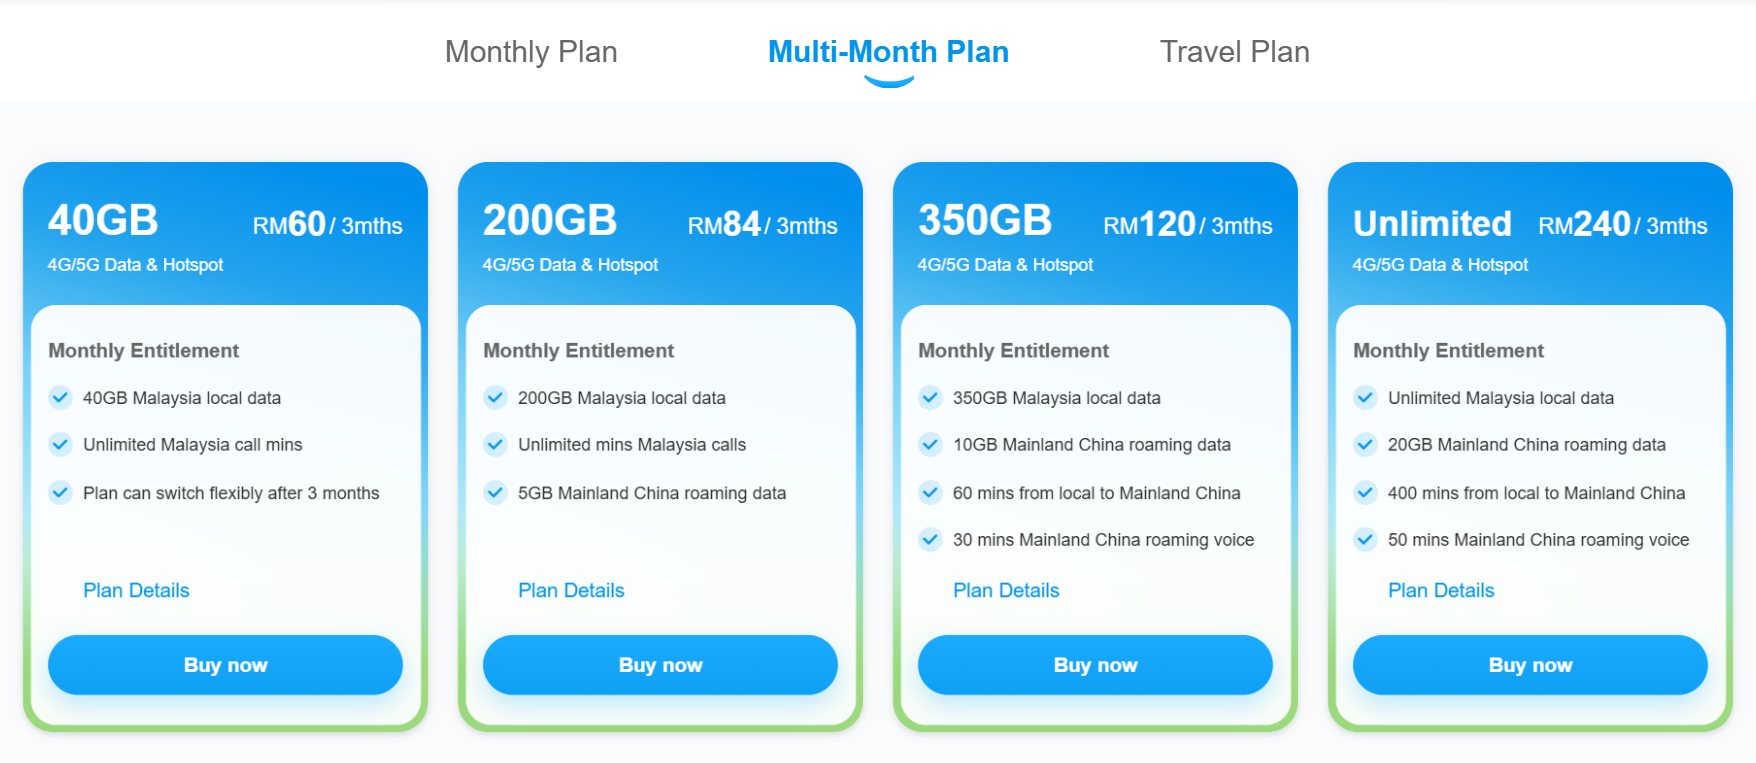Screen dimensions: 1756x763
Task: Purchase the Unlimited plan with Buy now
Action: (x=1530, y=665)
